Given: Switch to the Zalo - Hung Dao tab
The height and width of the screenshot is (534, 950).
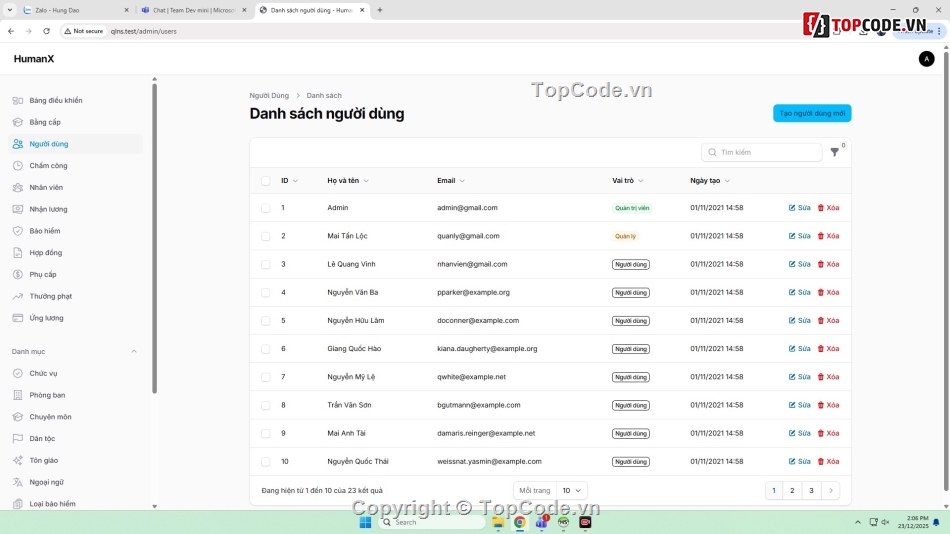Looking at the screenshot, I should point(75,10).
